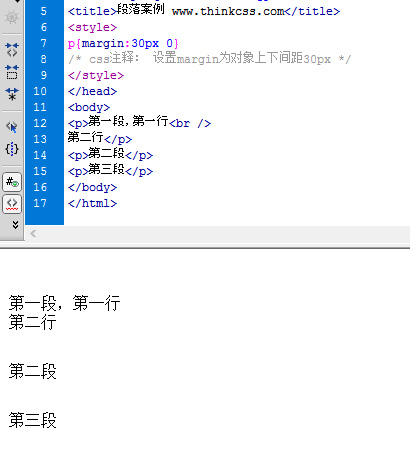The width and height of the screenshot is (410, 452).
Task: Click code line '<p>第二段</p>'
Action: 110,154
